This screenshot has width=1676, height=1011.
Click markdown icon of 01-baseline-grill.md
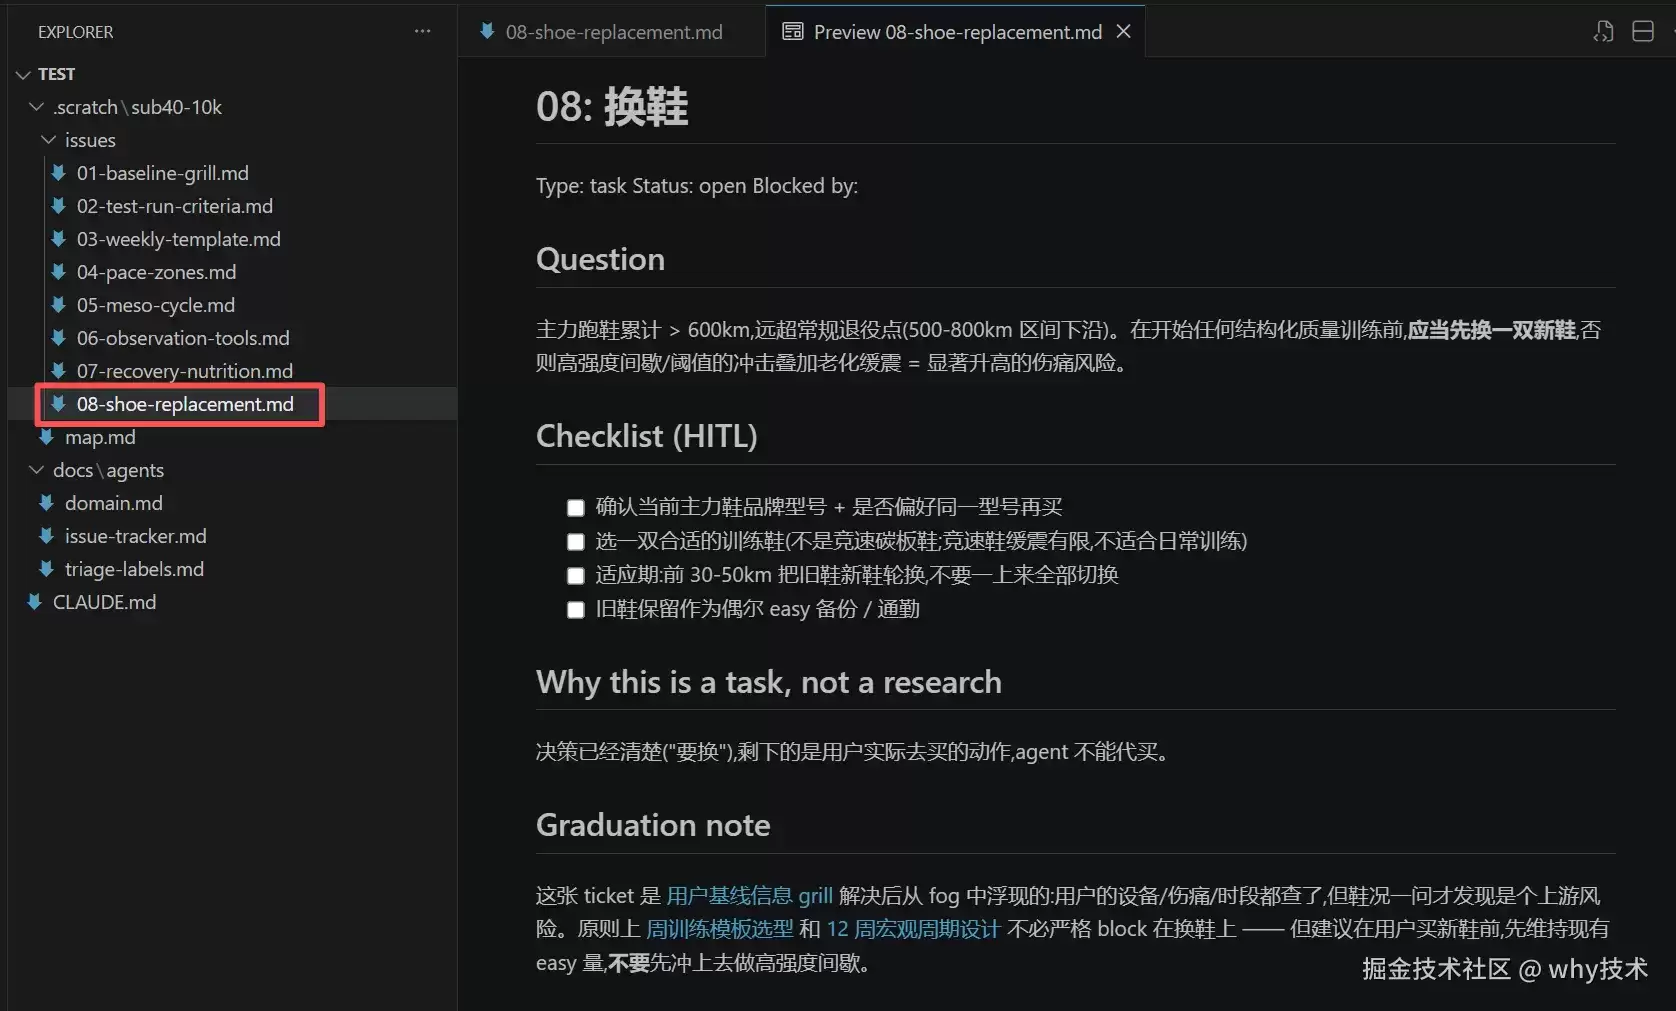[58, 173]
